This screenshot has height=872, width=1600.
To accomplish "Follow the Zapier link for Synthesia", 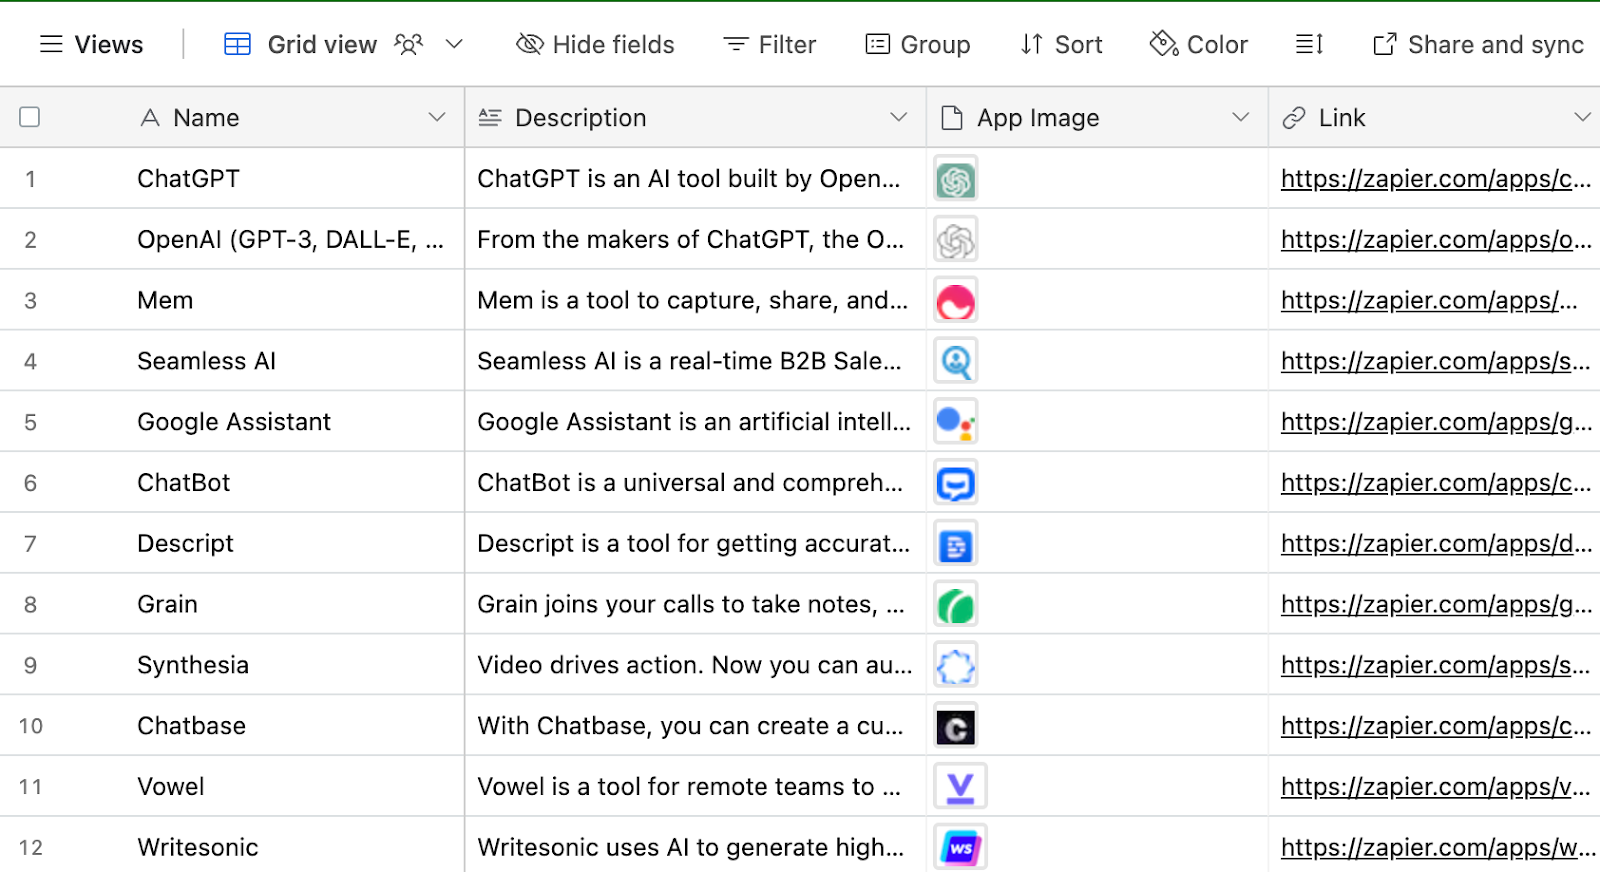I will tap(1435, 665).
